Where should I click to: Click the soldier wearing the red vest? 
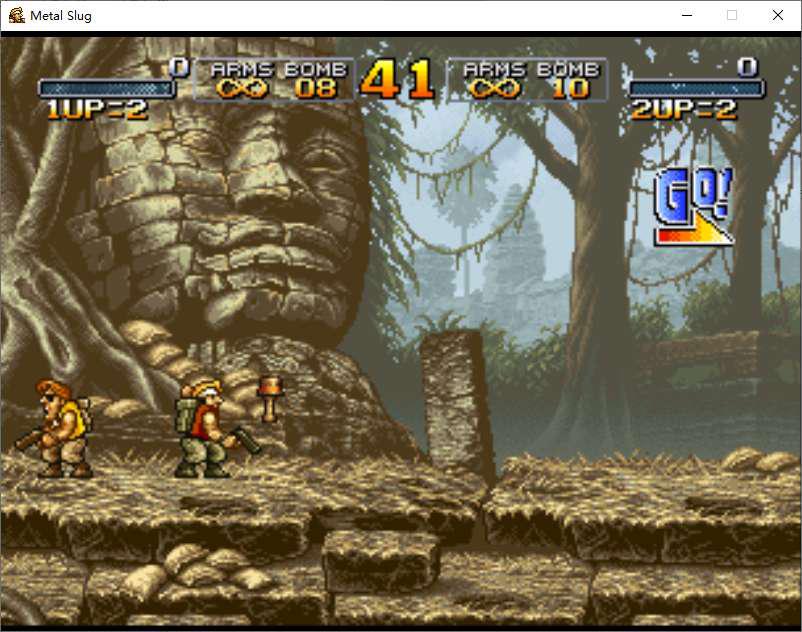[x=206, y=428]
